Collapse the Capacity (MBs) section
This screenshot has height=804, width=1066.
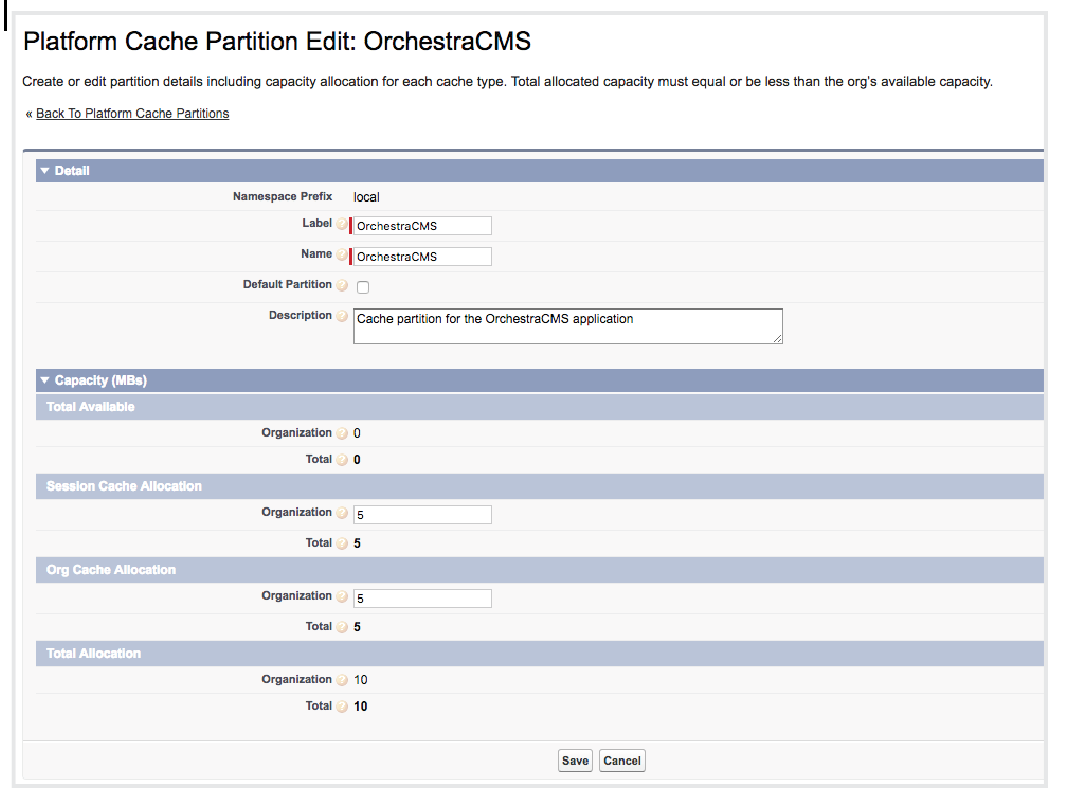[x=44, y=381]
